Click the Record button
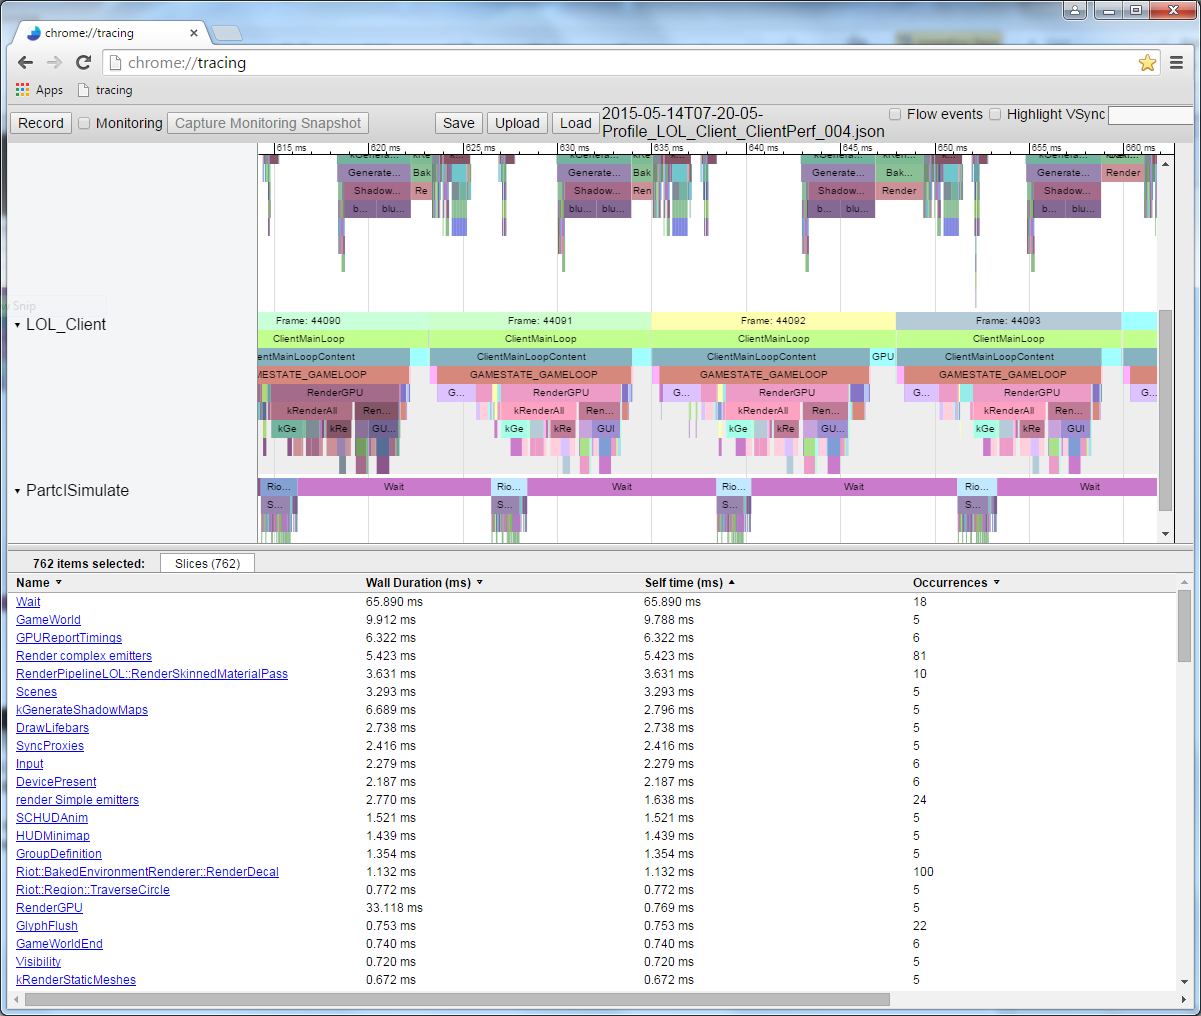The image size is (1201, 1016). (41, 123)
